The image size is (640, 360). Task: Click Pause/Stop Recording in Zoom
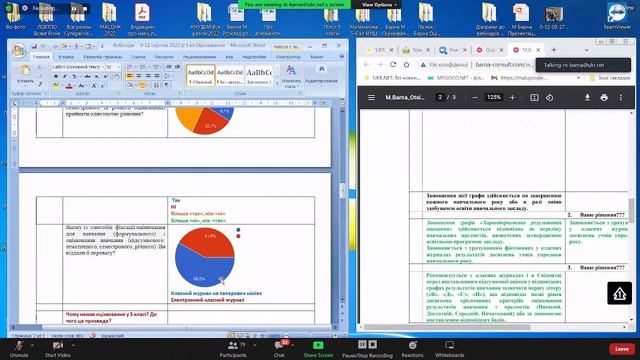(x=367, y=349)
